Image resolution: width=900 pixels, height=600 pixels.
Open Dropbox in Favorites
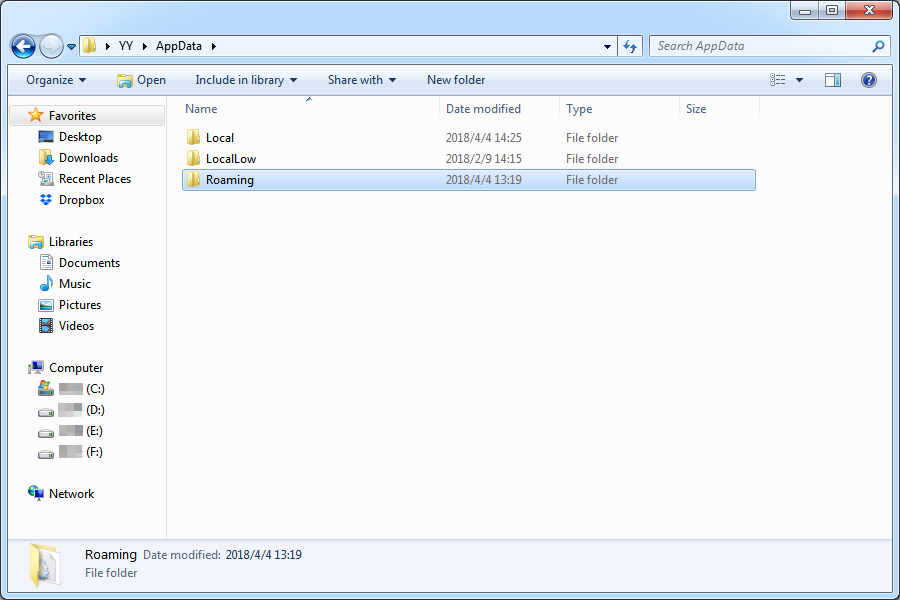[x=82, y=200]
